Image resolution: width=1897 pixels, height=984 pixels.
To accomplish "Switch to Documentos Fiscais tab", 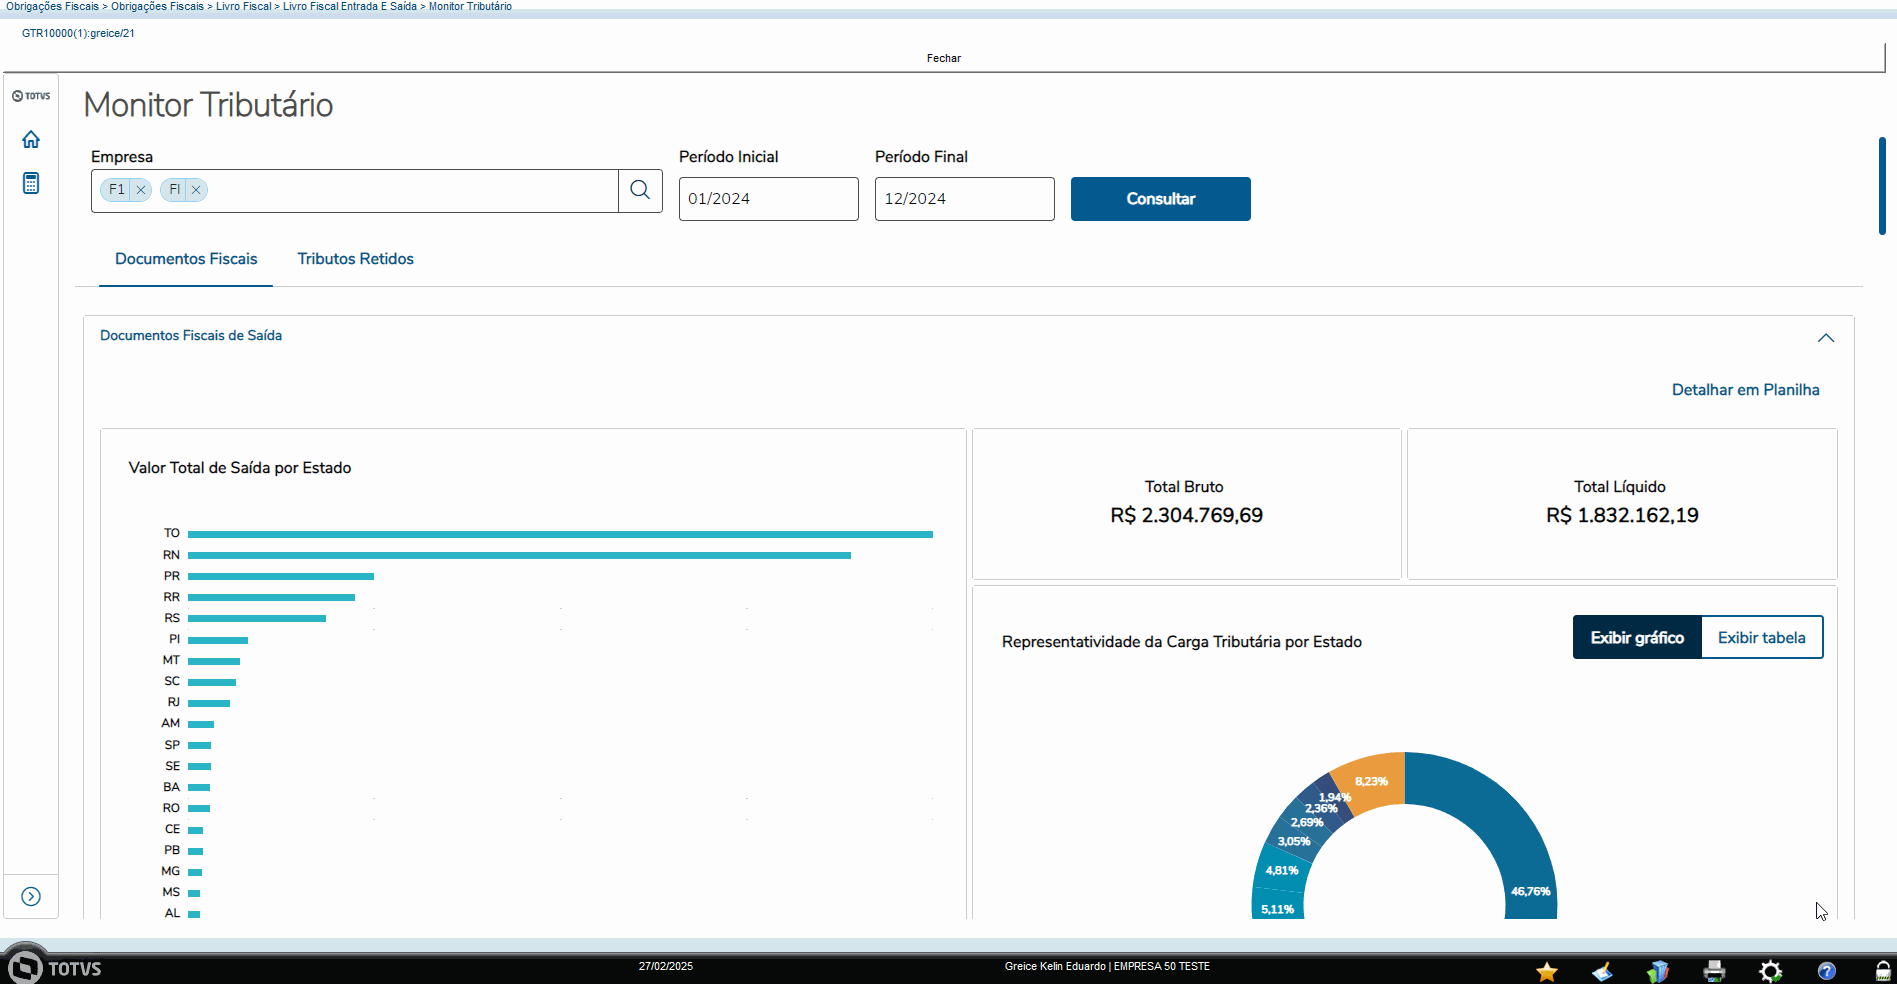I will click(x=186, y=259).
